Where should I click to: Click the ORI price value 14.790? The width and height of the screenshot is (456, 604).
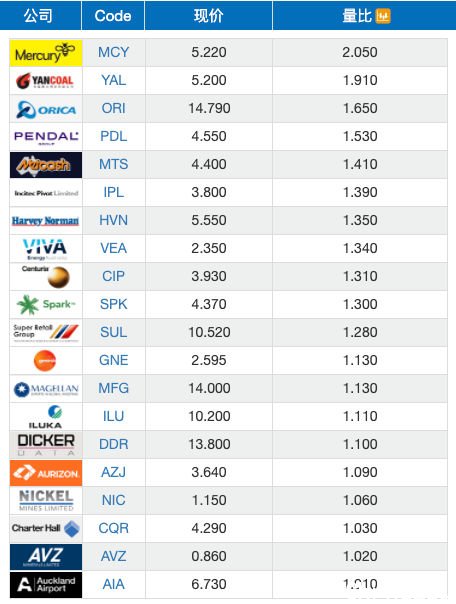(209, 109)
